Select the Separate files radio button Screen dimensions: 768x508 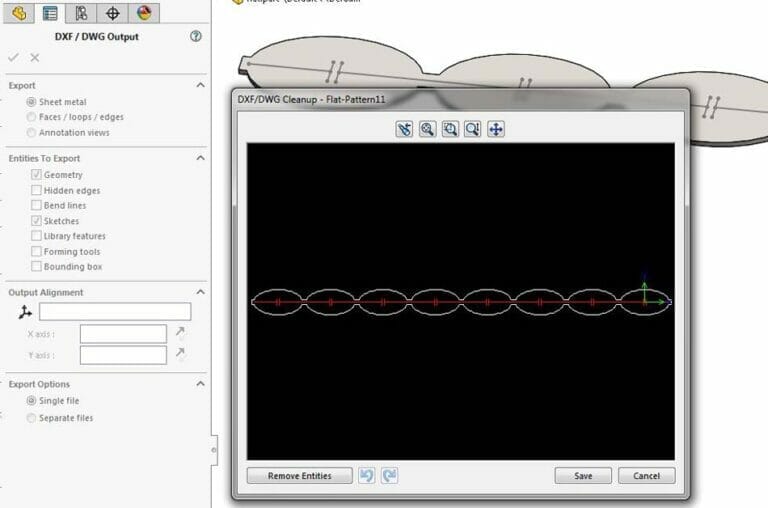coord(32,418)
